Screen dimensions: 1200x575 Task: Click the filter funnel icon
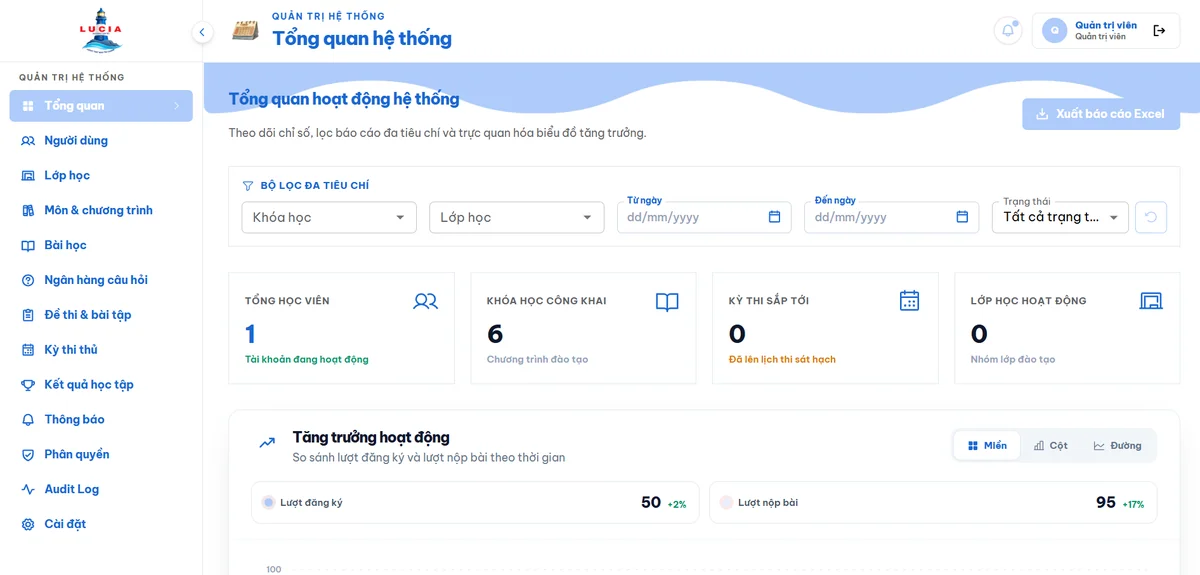(248, 186)
